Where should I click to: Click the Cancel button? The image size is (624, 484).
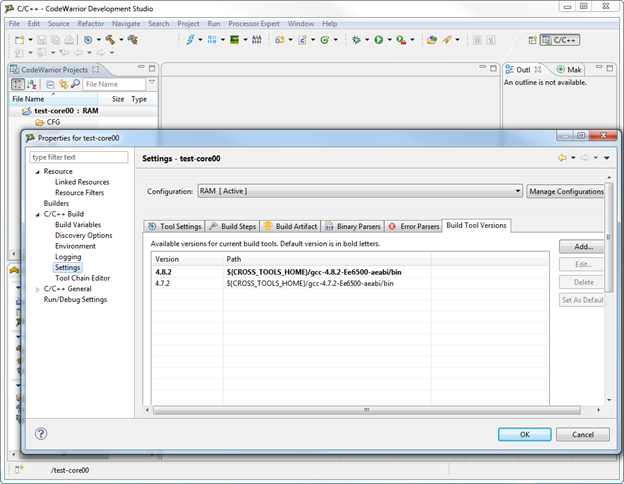583,434
